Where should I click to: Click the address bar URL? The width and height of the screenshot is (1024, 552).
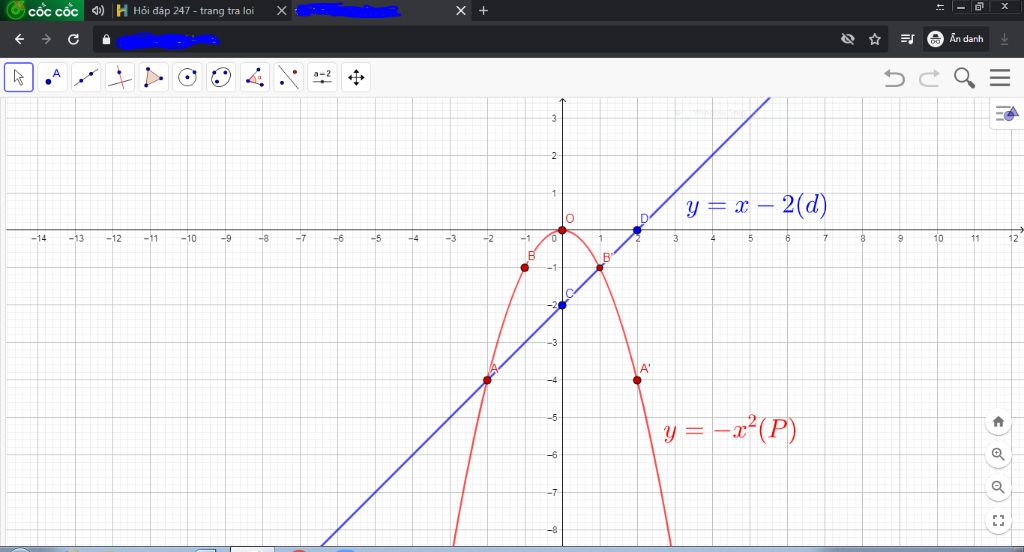pyautogui.click(x=168, y=40)
